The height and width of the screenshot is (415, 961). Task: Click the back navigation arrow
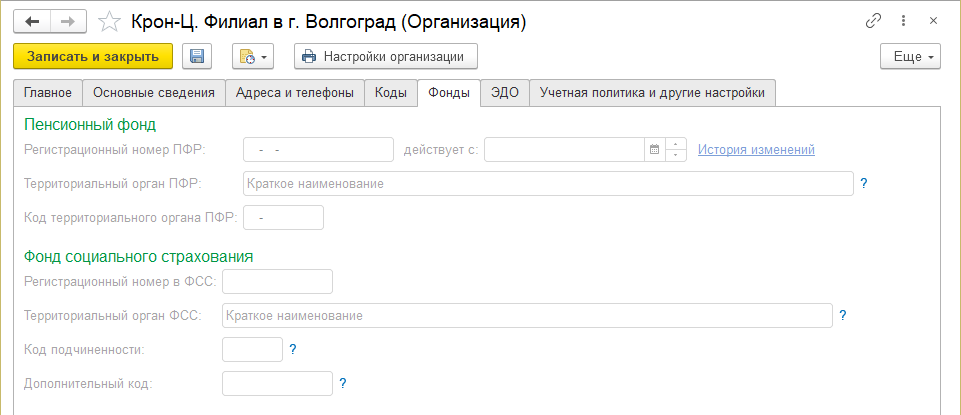33,21
